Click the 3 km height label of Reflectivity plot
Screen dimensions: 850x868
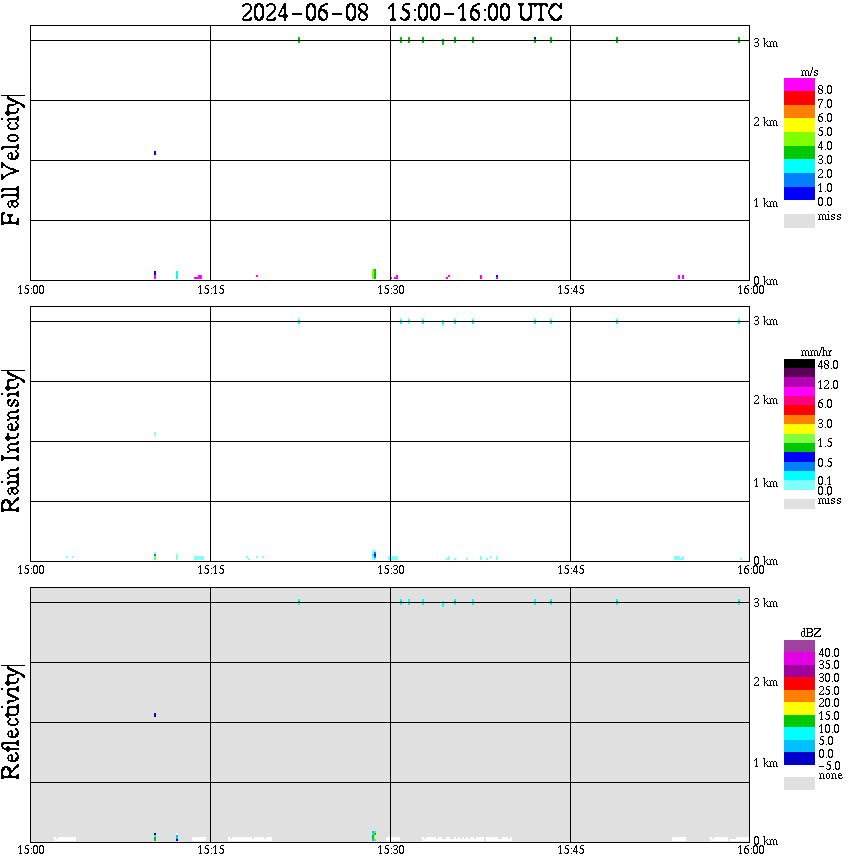coord(765,602)
